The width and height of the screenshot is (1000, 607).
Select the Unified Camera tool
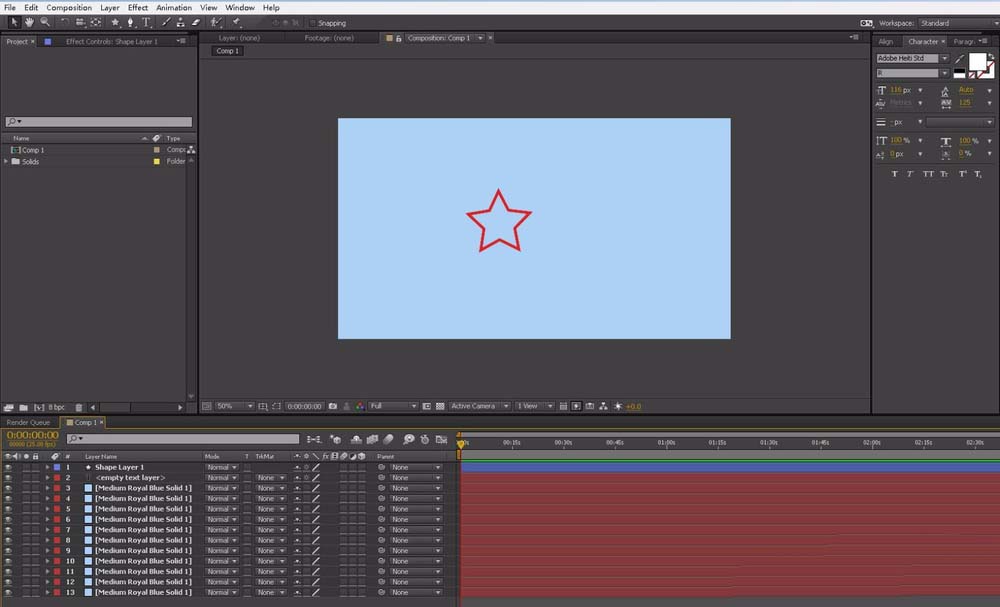pyautogui.click(x=80, y=22)
